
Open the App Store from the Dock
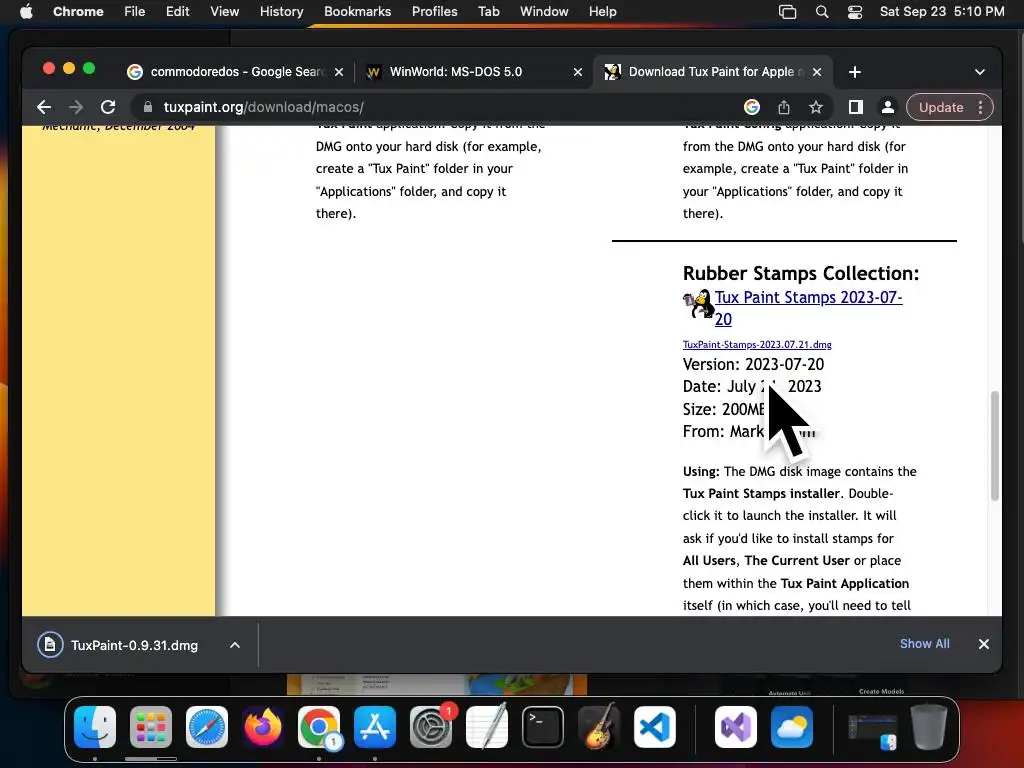[375, 727]
